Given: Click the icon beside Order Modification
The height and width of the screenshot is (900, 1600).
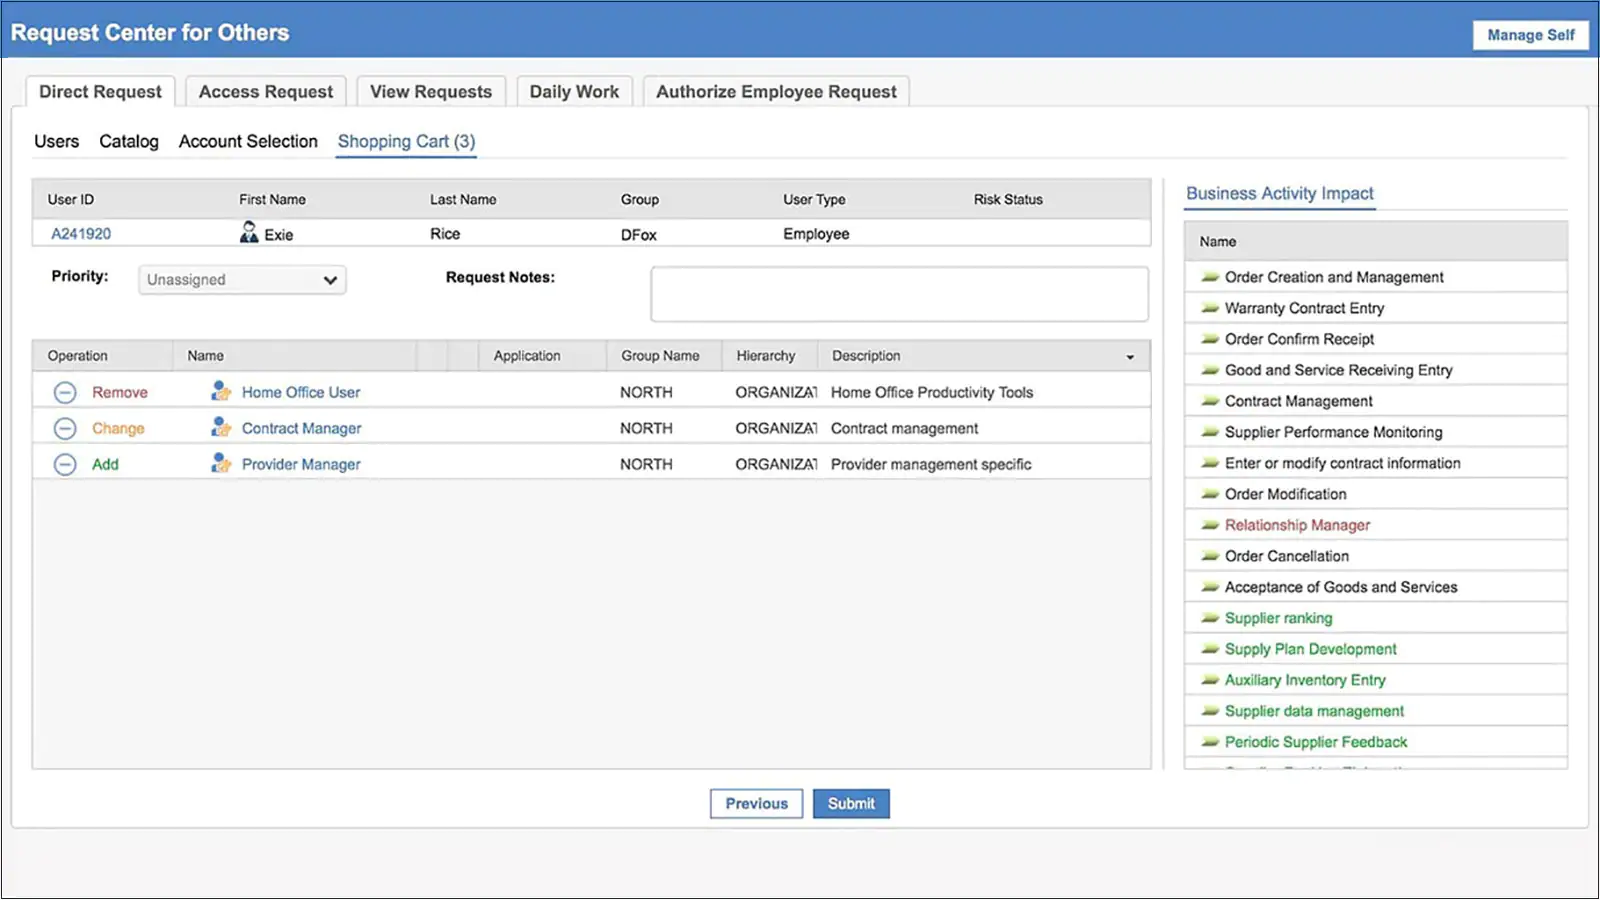Looking at the screenshot, I should click(x=1210, y=494).
